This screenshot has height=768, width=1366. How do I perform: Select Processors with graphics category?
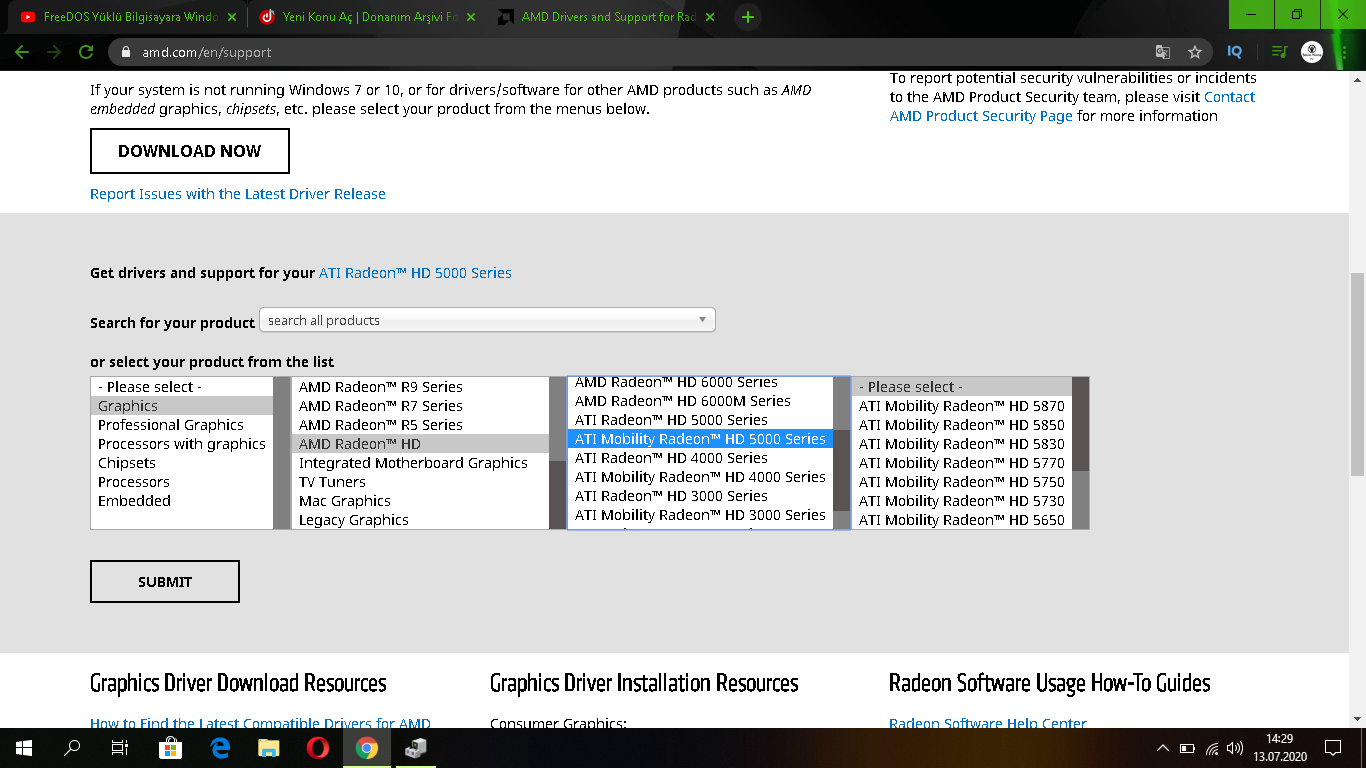(x=182, y=444)
